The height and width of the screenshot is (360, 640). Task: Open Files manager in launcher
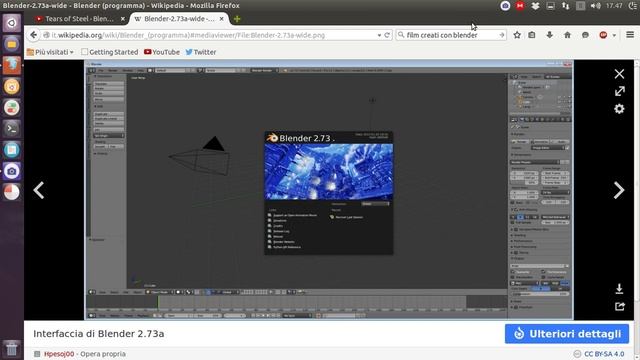pos(11,44)
